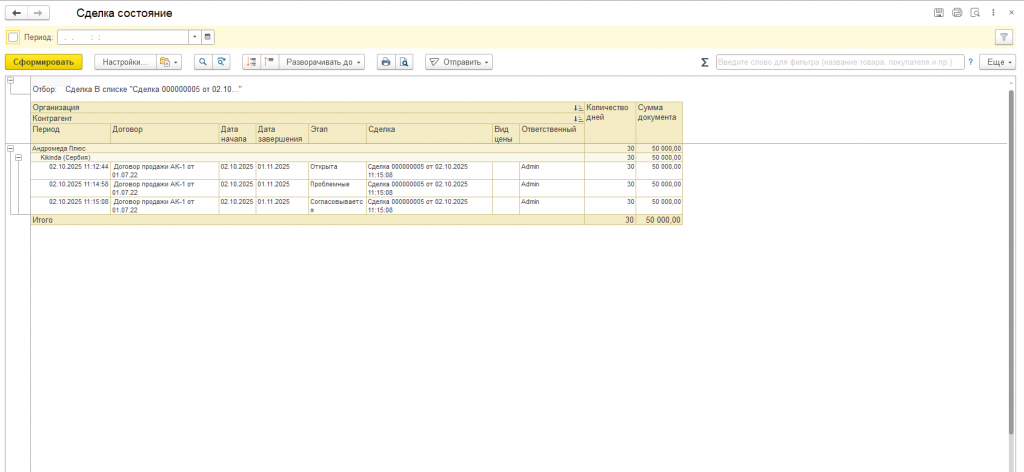Click the Сформировать button
This screenshot has width=1024, height=472.
[x=43, y=62]
